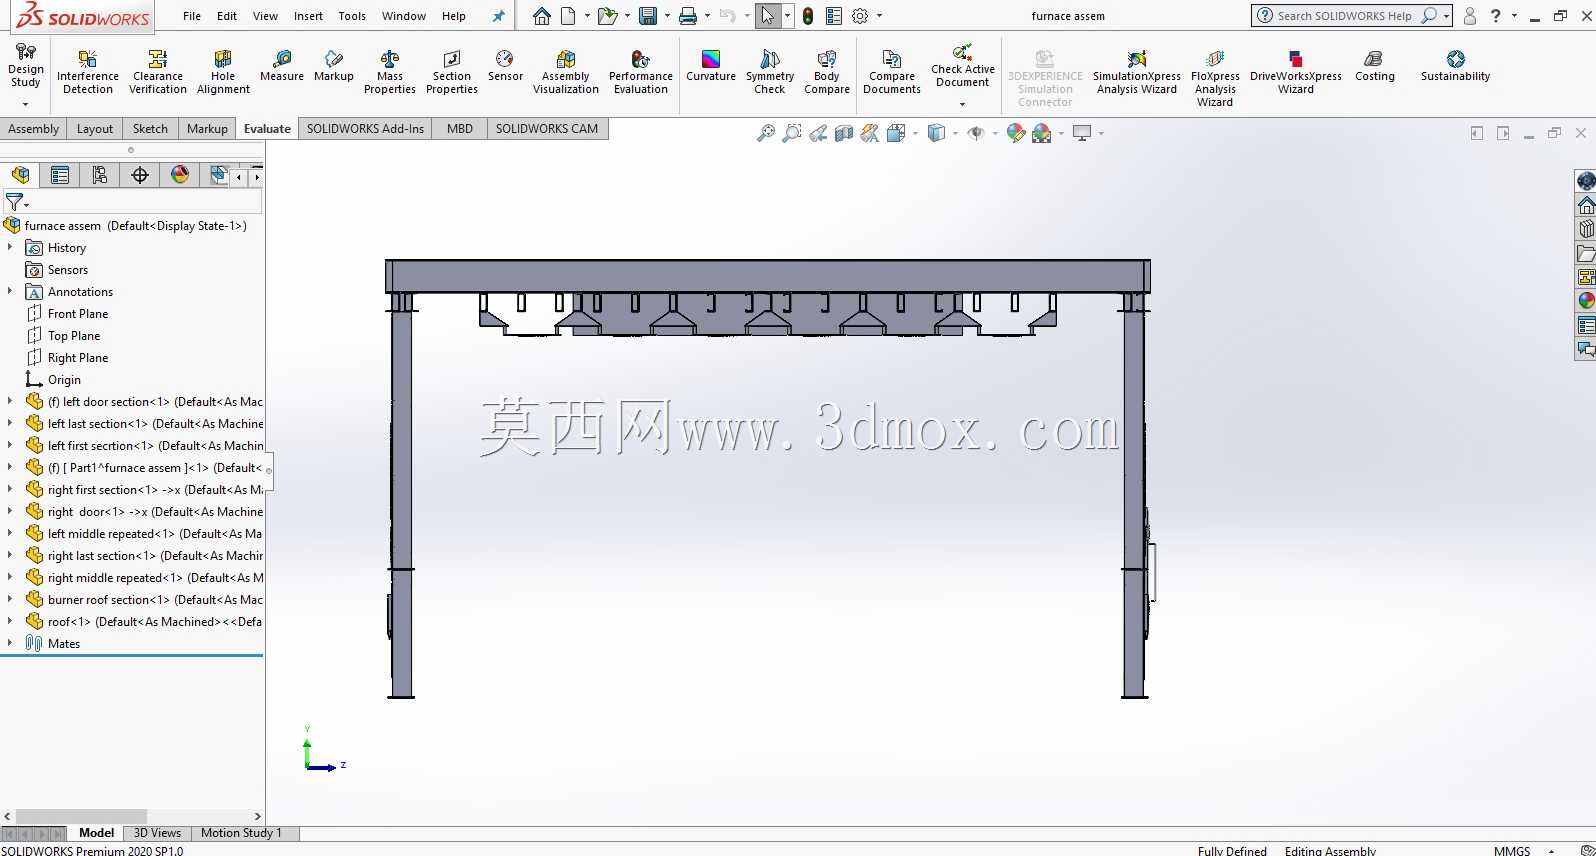The height and width of the screenshot is (856, 1596).
Task: Expand left door section<1> component
Action: click(10, 401)
